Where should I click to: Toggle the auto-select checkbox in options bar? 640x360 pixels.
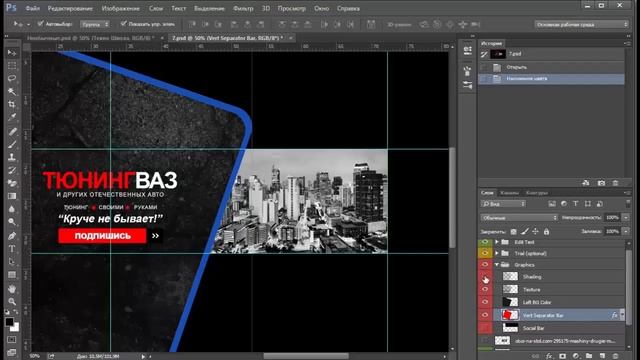pos(40,24)
